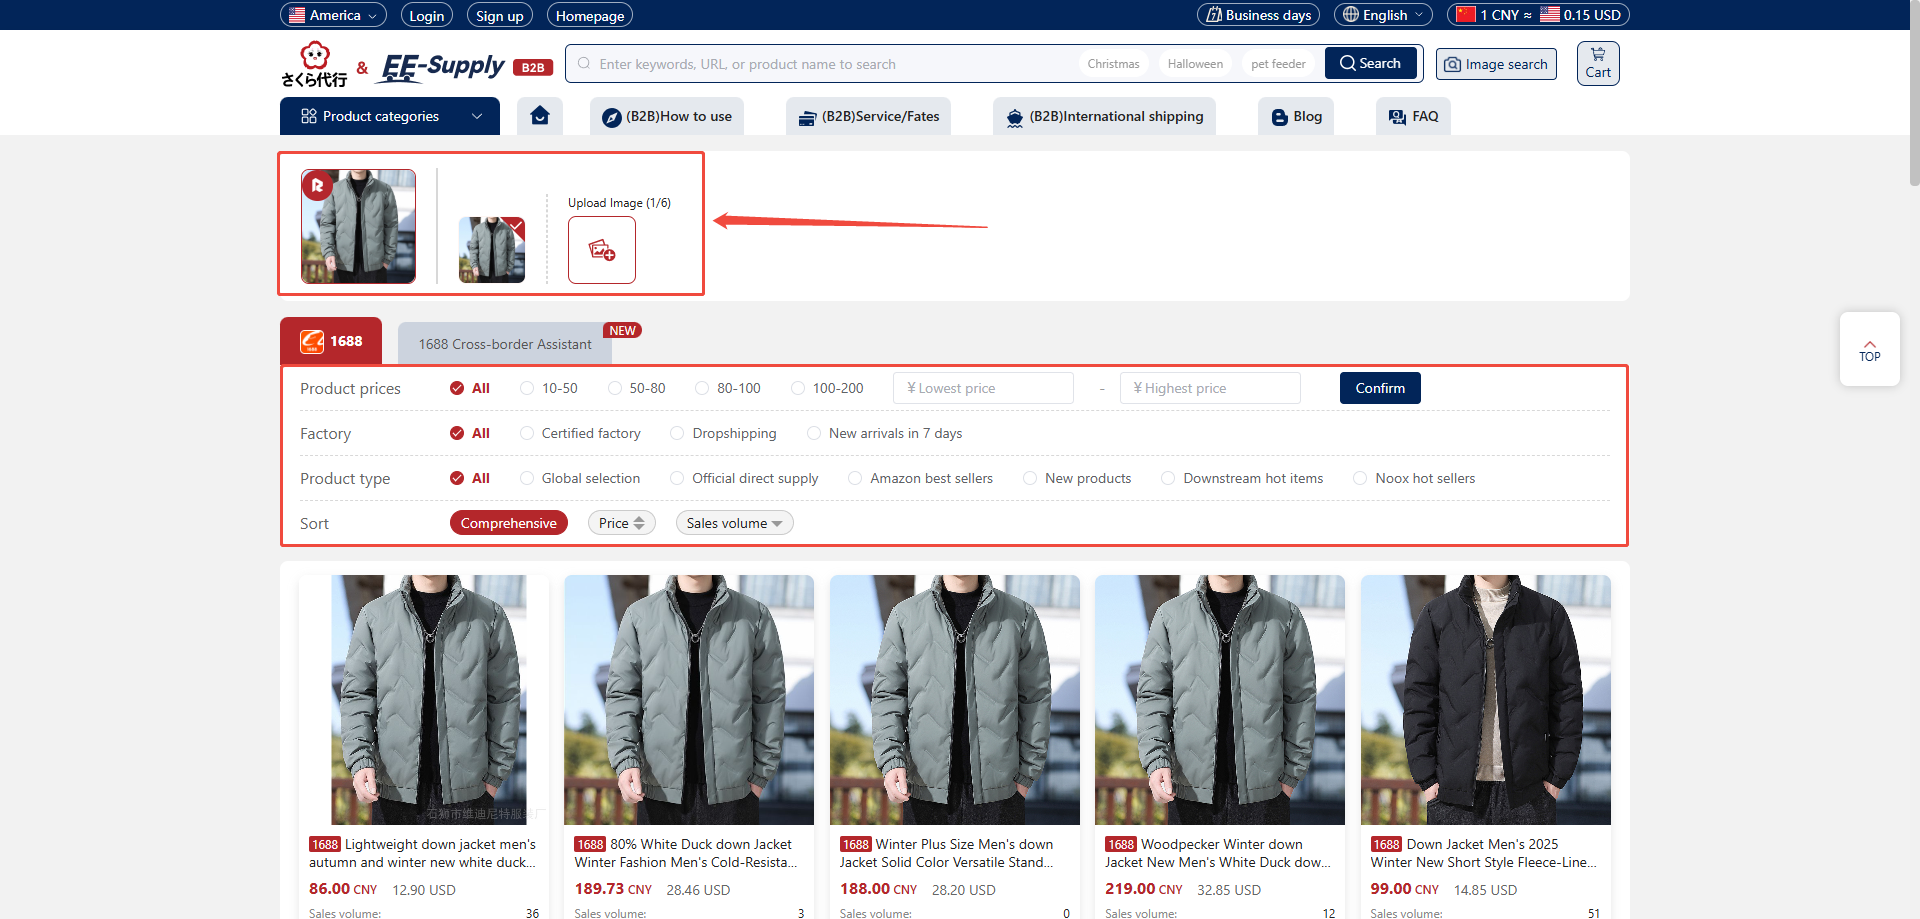Open (B2B)Service/Fates tab
This screenshot has height=919, width=1920.
(869, 116)
